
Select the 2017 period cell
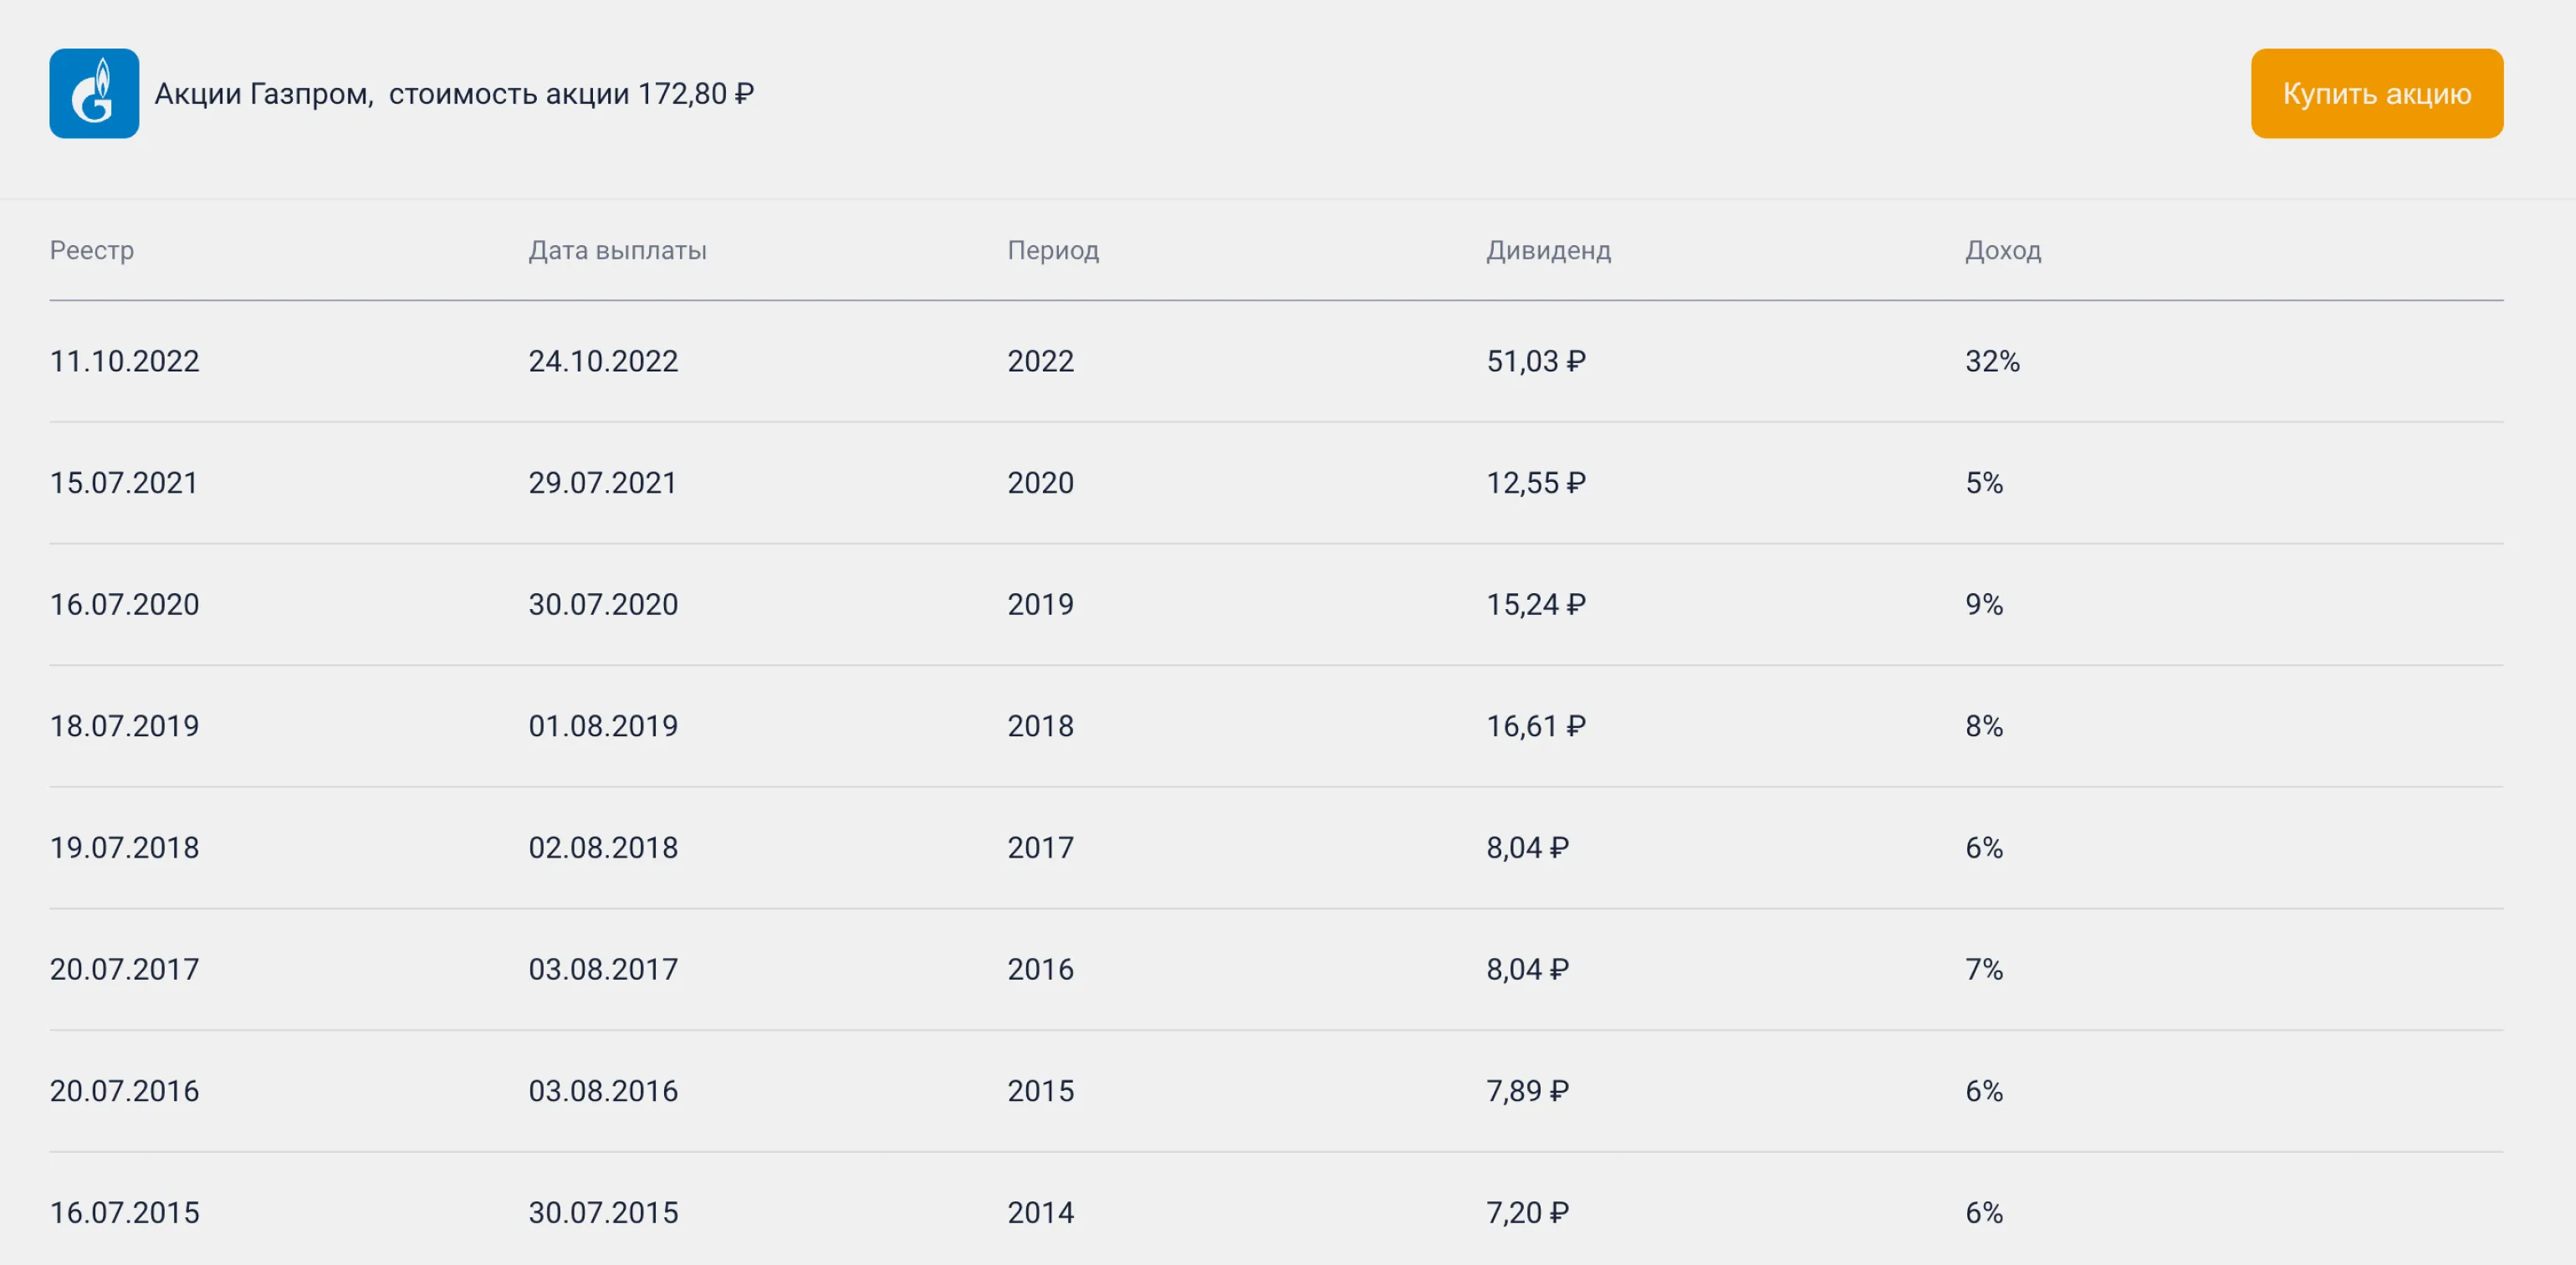(x=1040, y=848)
